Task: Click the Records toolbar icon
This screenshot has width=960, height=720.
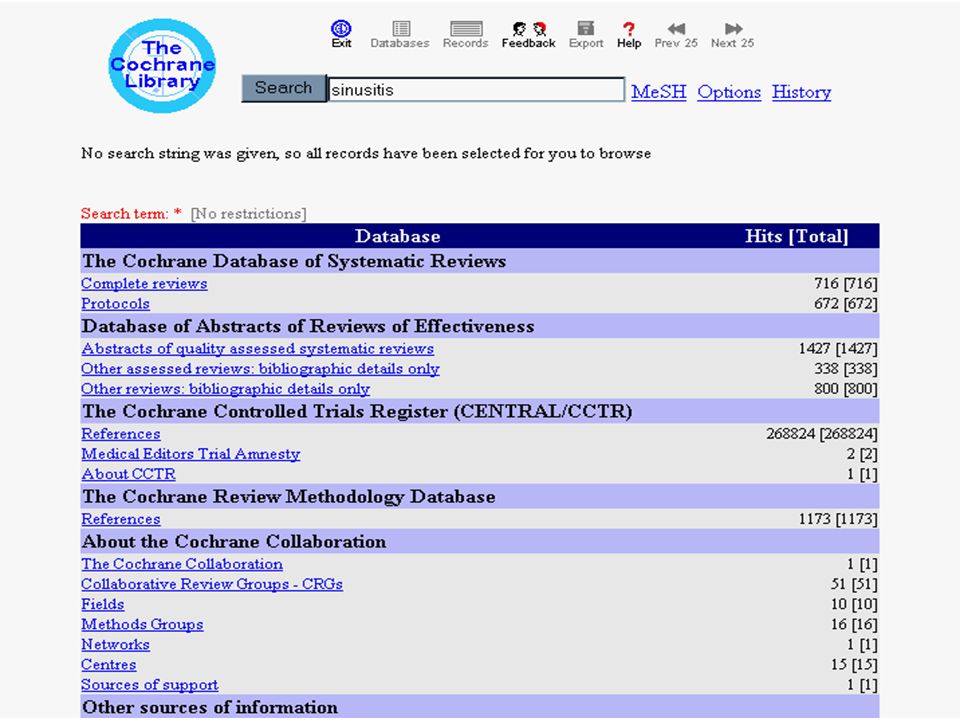Action: [465, 34]
